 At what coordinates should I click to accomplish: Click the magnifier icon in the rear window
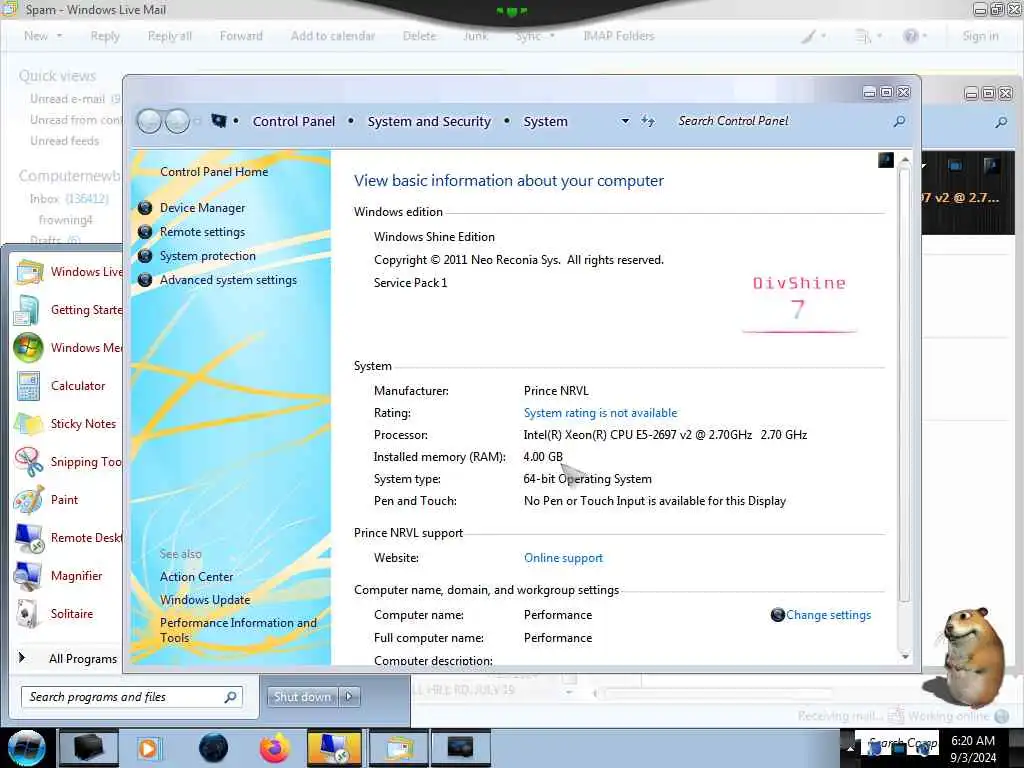(x=1001, y=121)
